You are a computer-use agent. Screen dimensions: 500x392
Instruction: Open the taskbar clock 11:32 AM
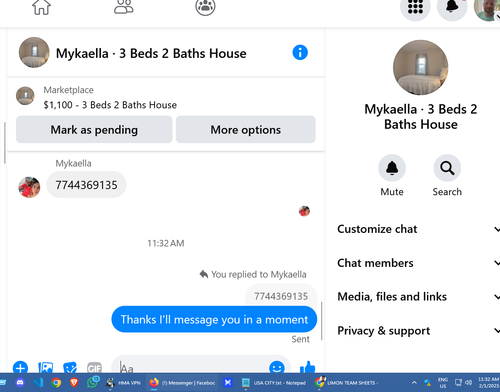click(488, 383)
